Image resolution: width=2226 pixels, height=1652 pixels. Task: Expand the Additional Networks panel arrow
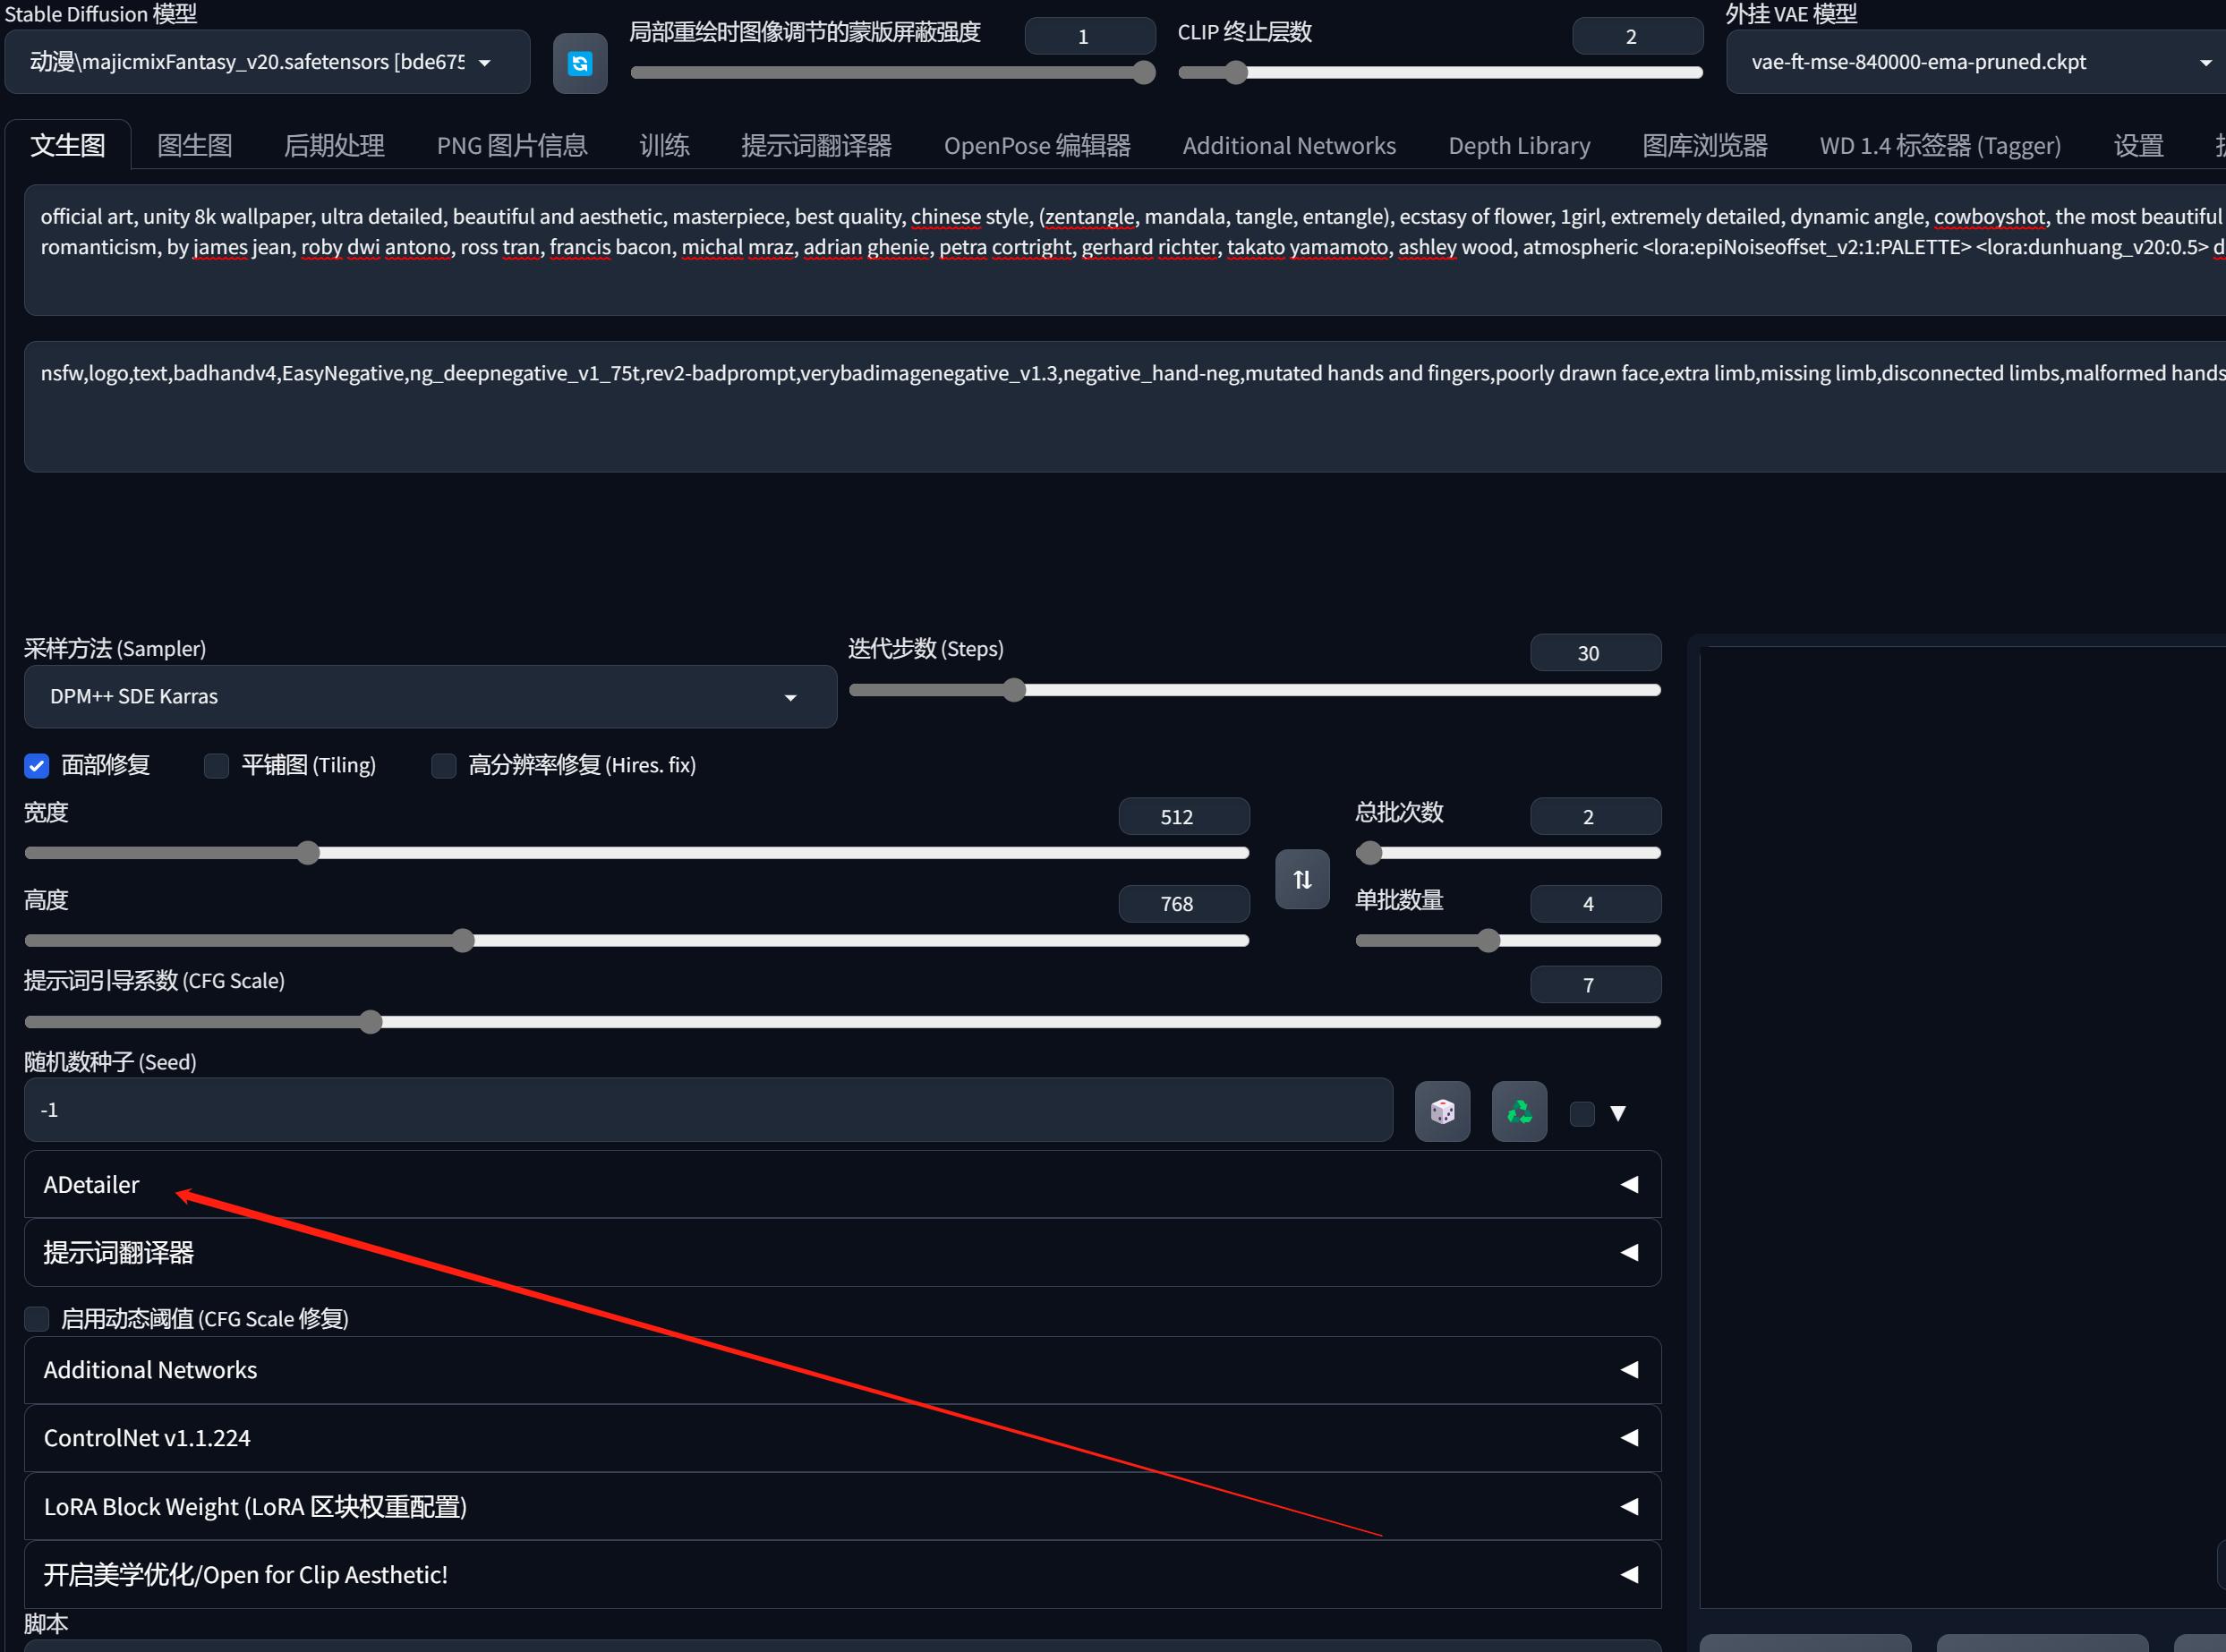(1629, 1369)
